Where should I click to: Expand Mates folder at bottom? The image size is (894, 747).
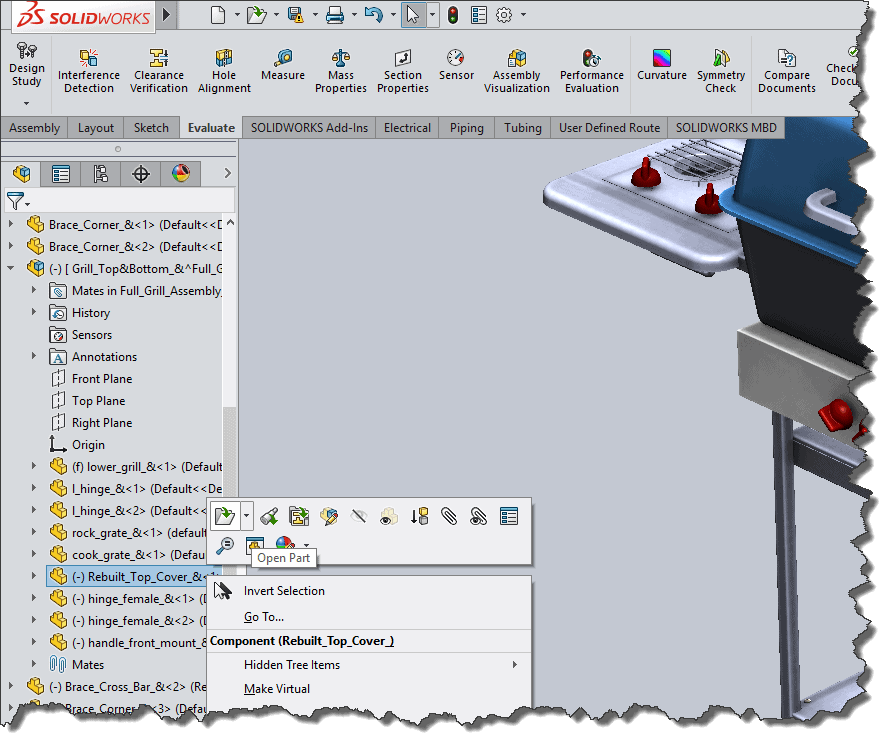(x=34, y=664)
